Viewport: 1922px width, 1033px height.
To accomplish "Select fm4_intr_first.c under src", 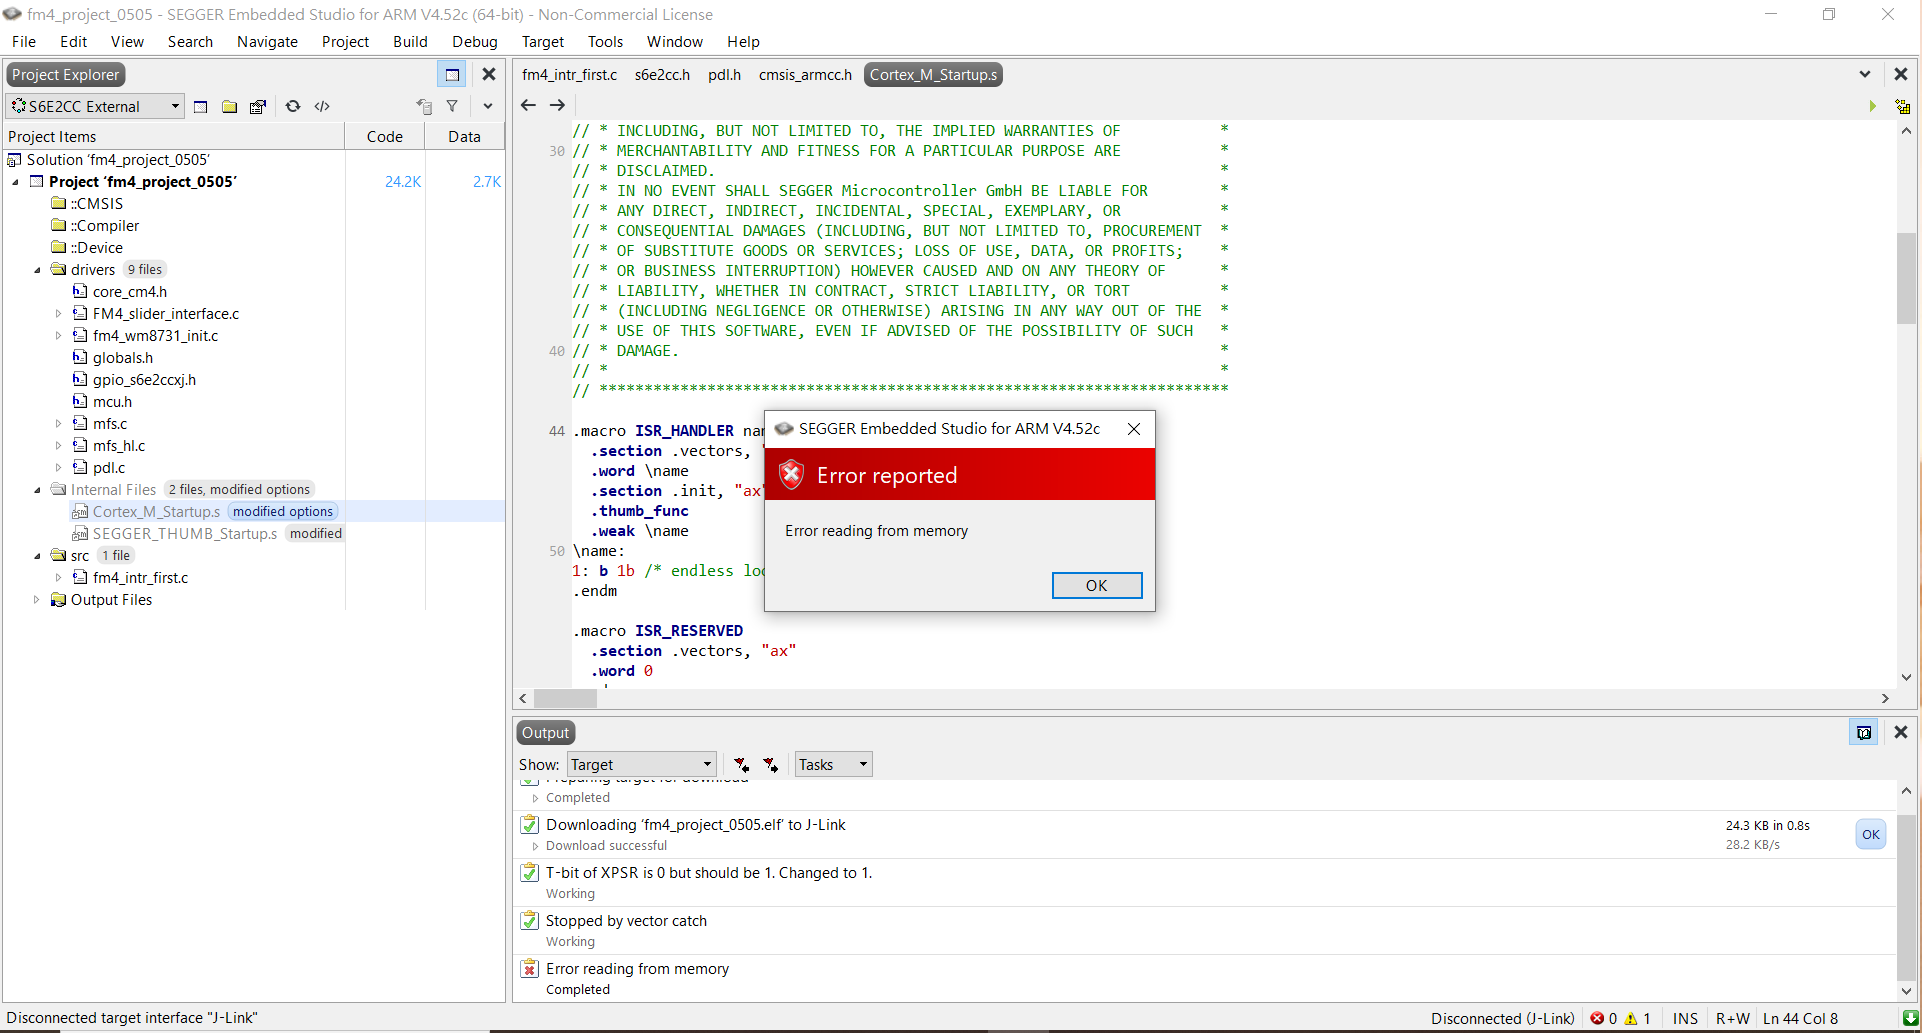I will coord(140,578).
